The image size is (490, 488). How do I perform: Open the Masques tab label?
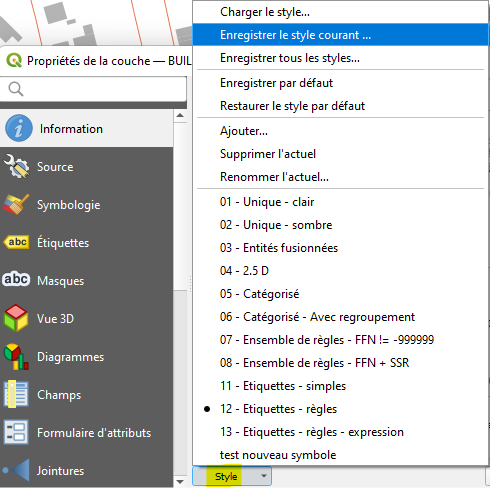[60, 281]
